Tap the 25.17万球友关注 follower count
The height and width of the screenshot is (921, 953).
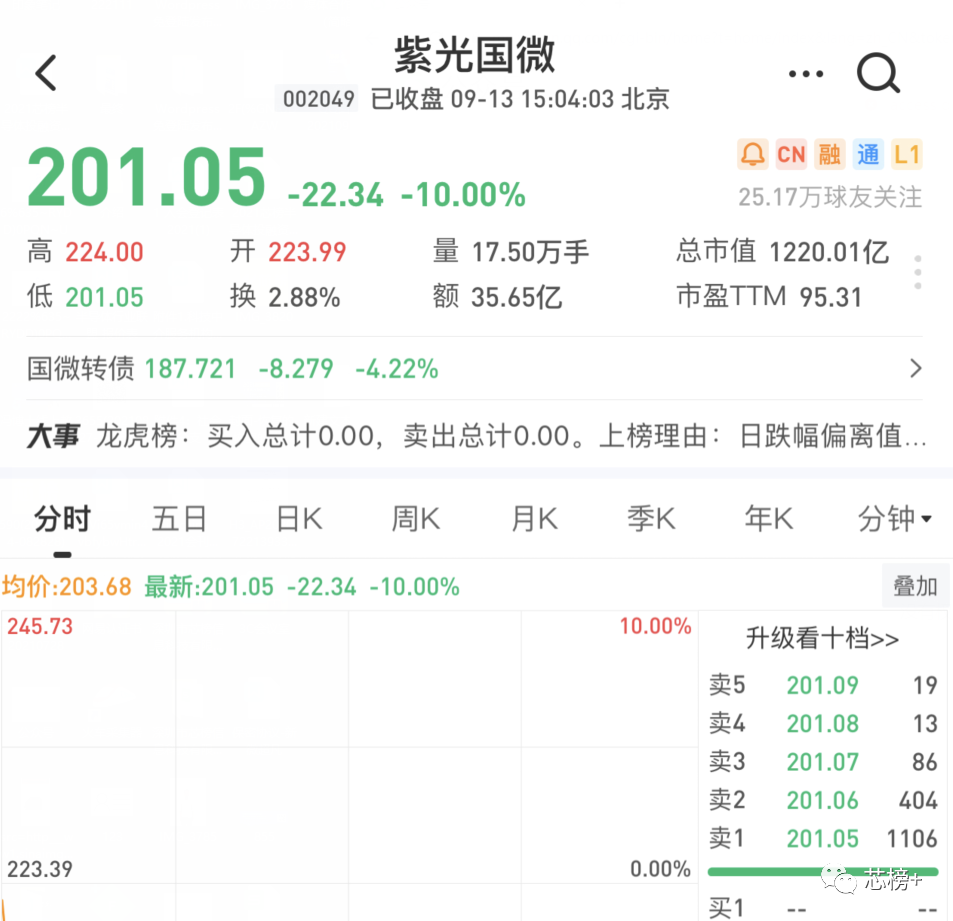click(830, 197)
